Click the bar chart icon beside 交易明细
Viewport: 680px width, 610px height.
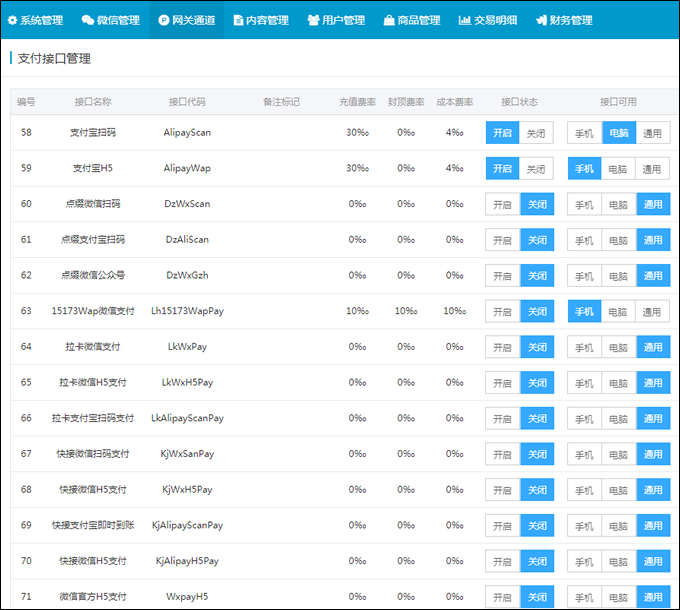(x=464, y=20)
